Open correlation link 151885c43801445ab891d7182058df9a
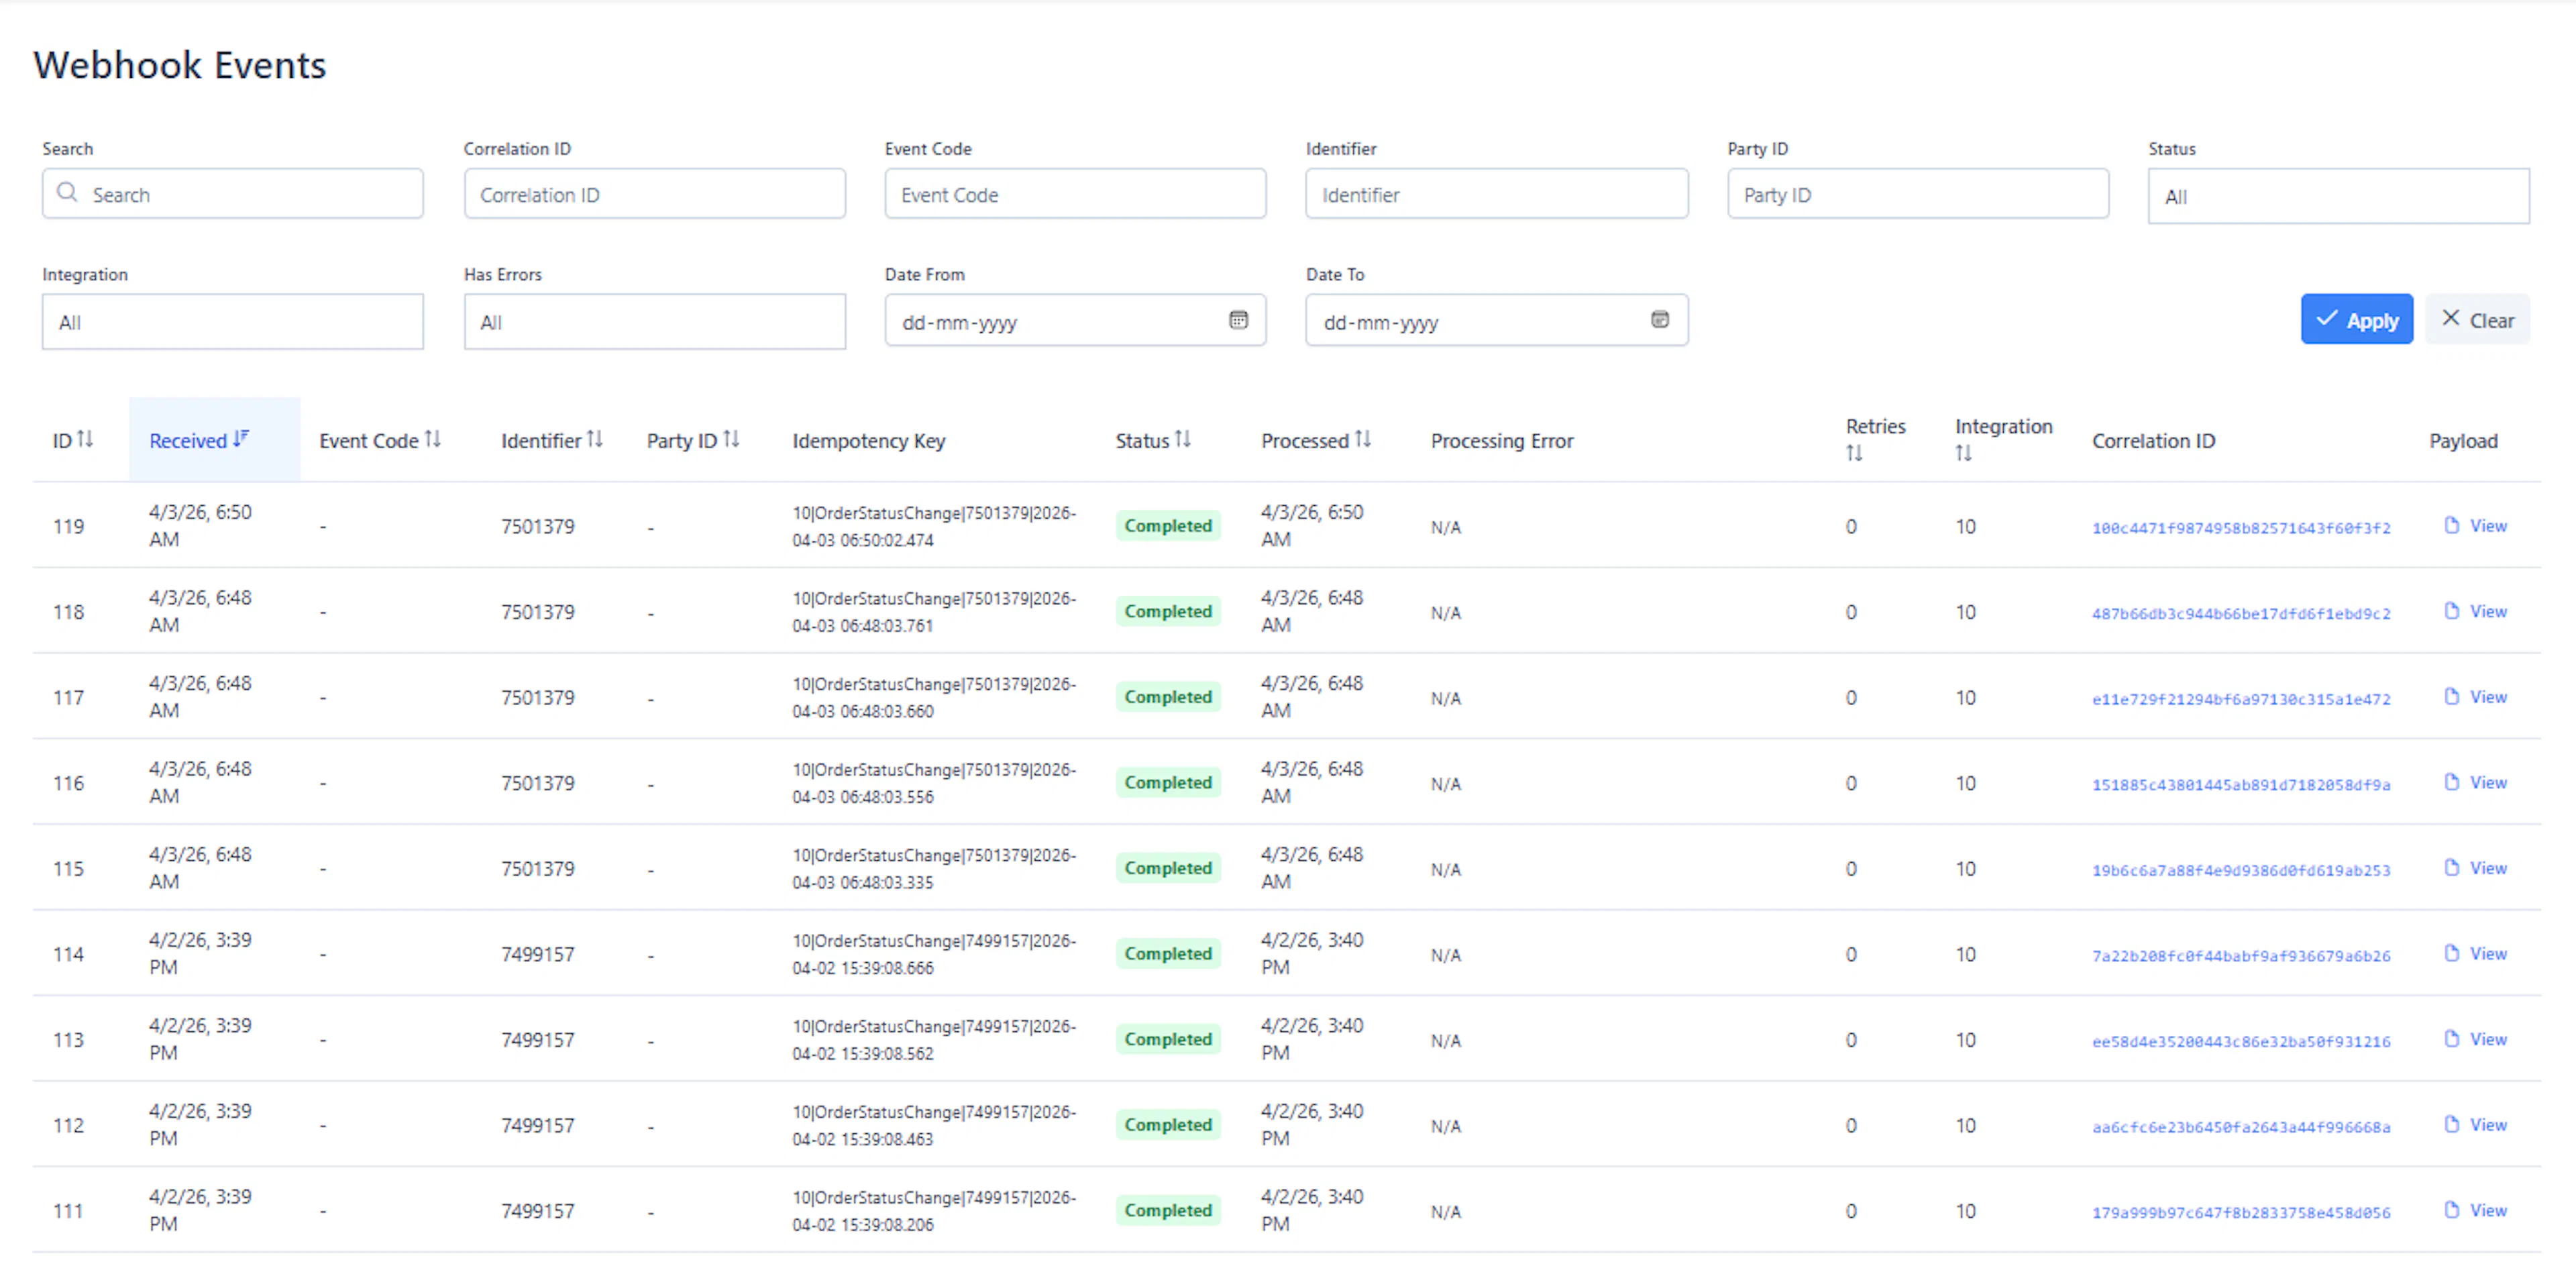The width and height of the screenshot is (2576, 1262). point(2241,786)
